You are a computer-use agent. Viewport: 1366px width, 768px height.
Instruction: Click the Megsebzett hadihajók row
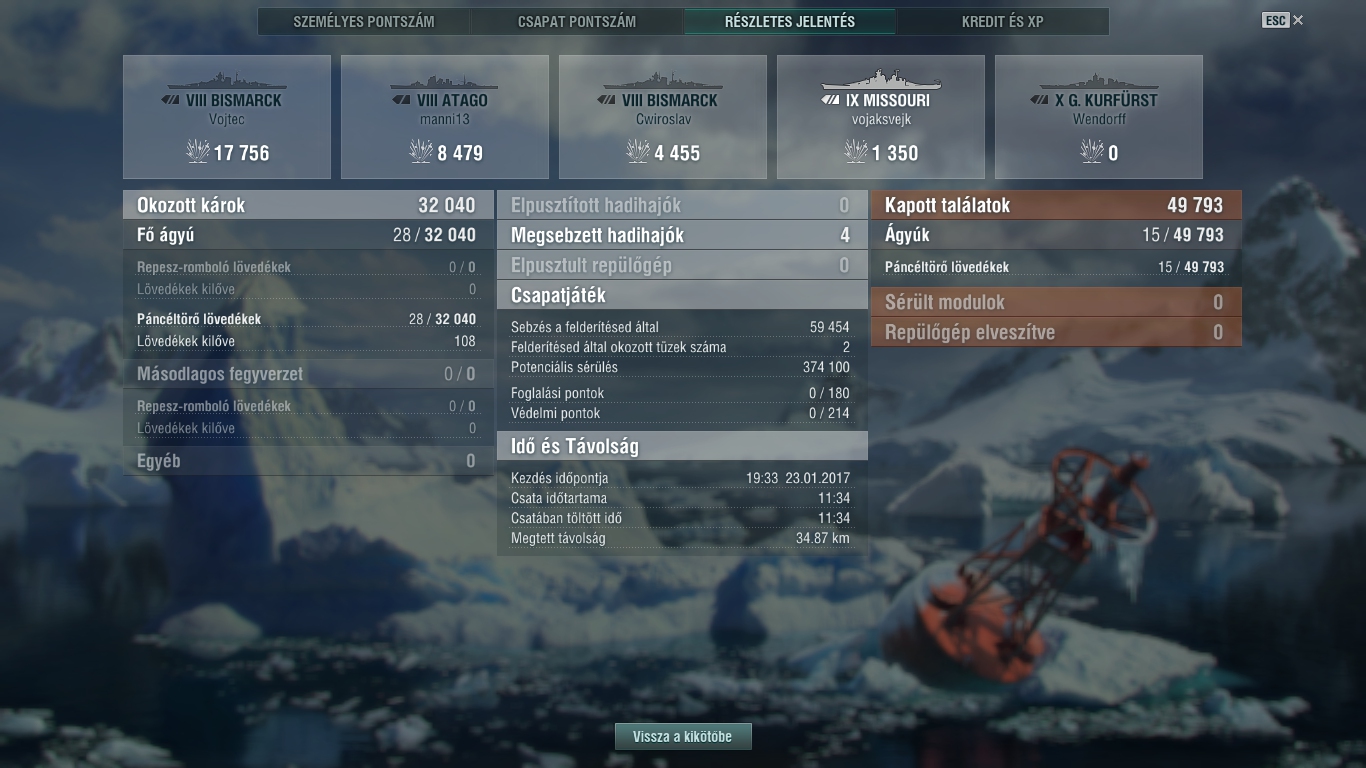(x=682, y=235)
